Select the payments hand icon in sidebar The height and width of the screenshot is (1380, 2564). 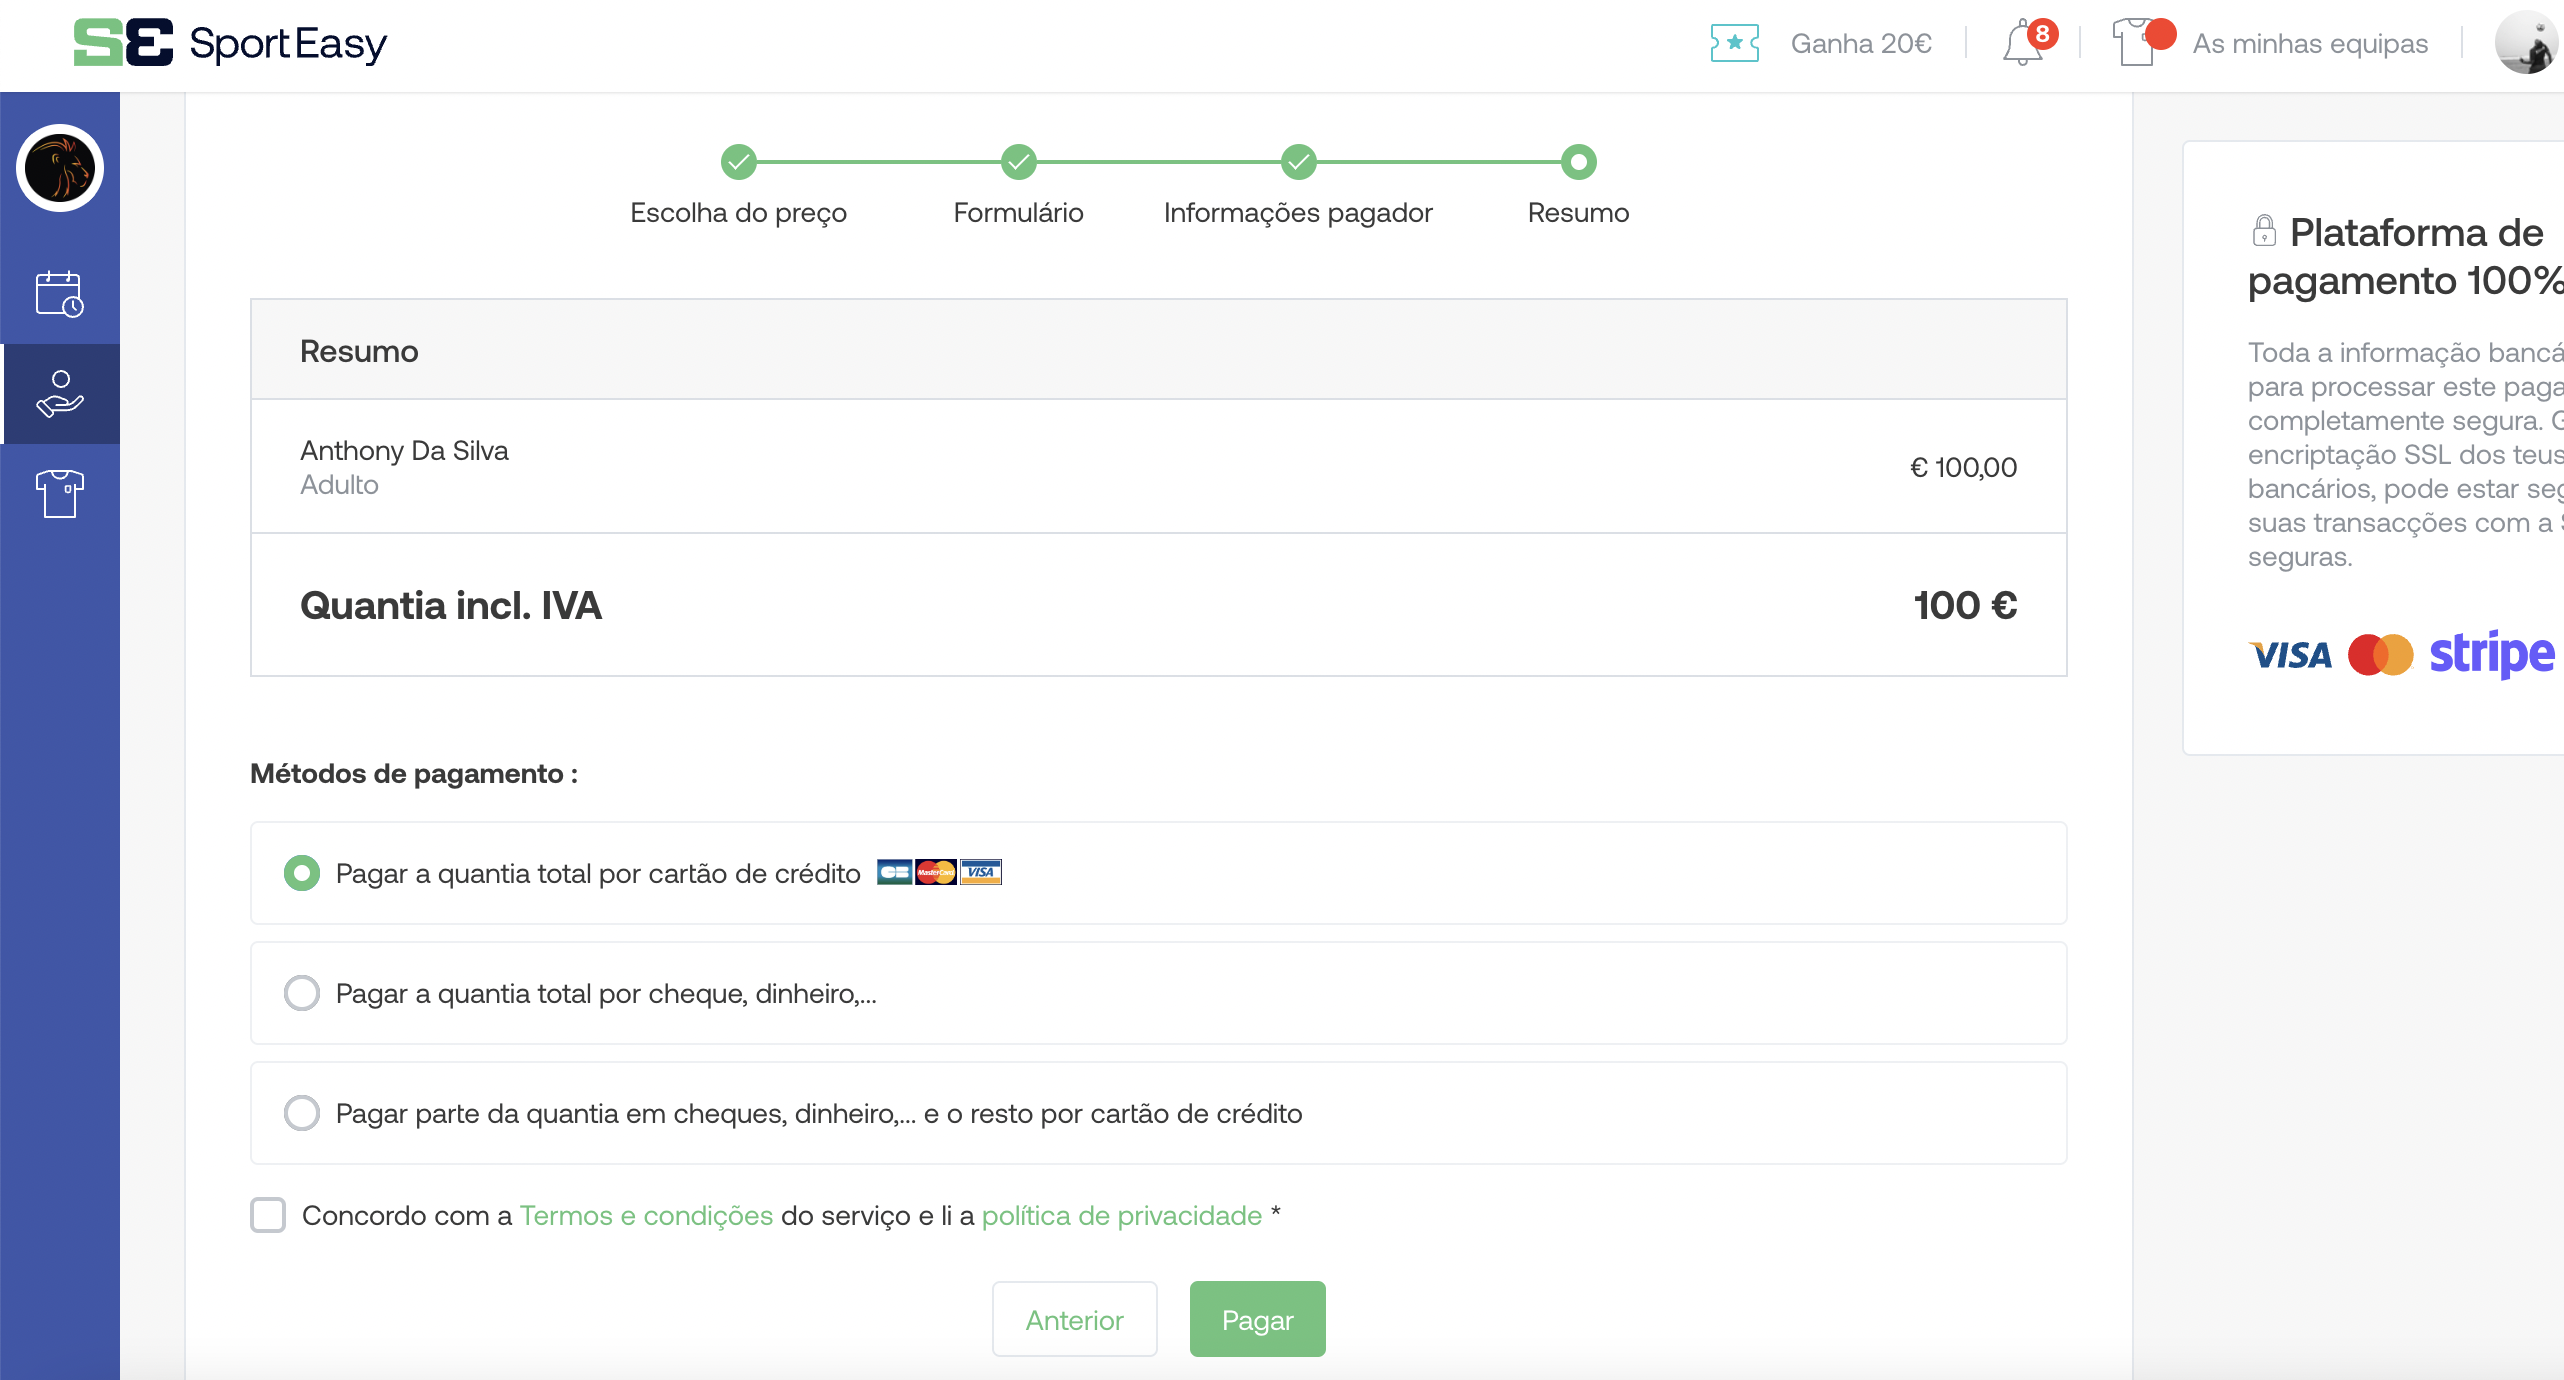60,393
